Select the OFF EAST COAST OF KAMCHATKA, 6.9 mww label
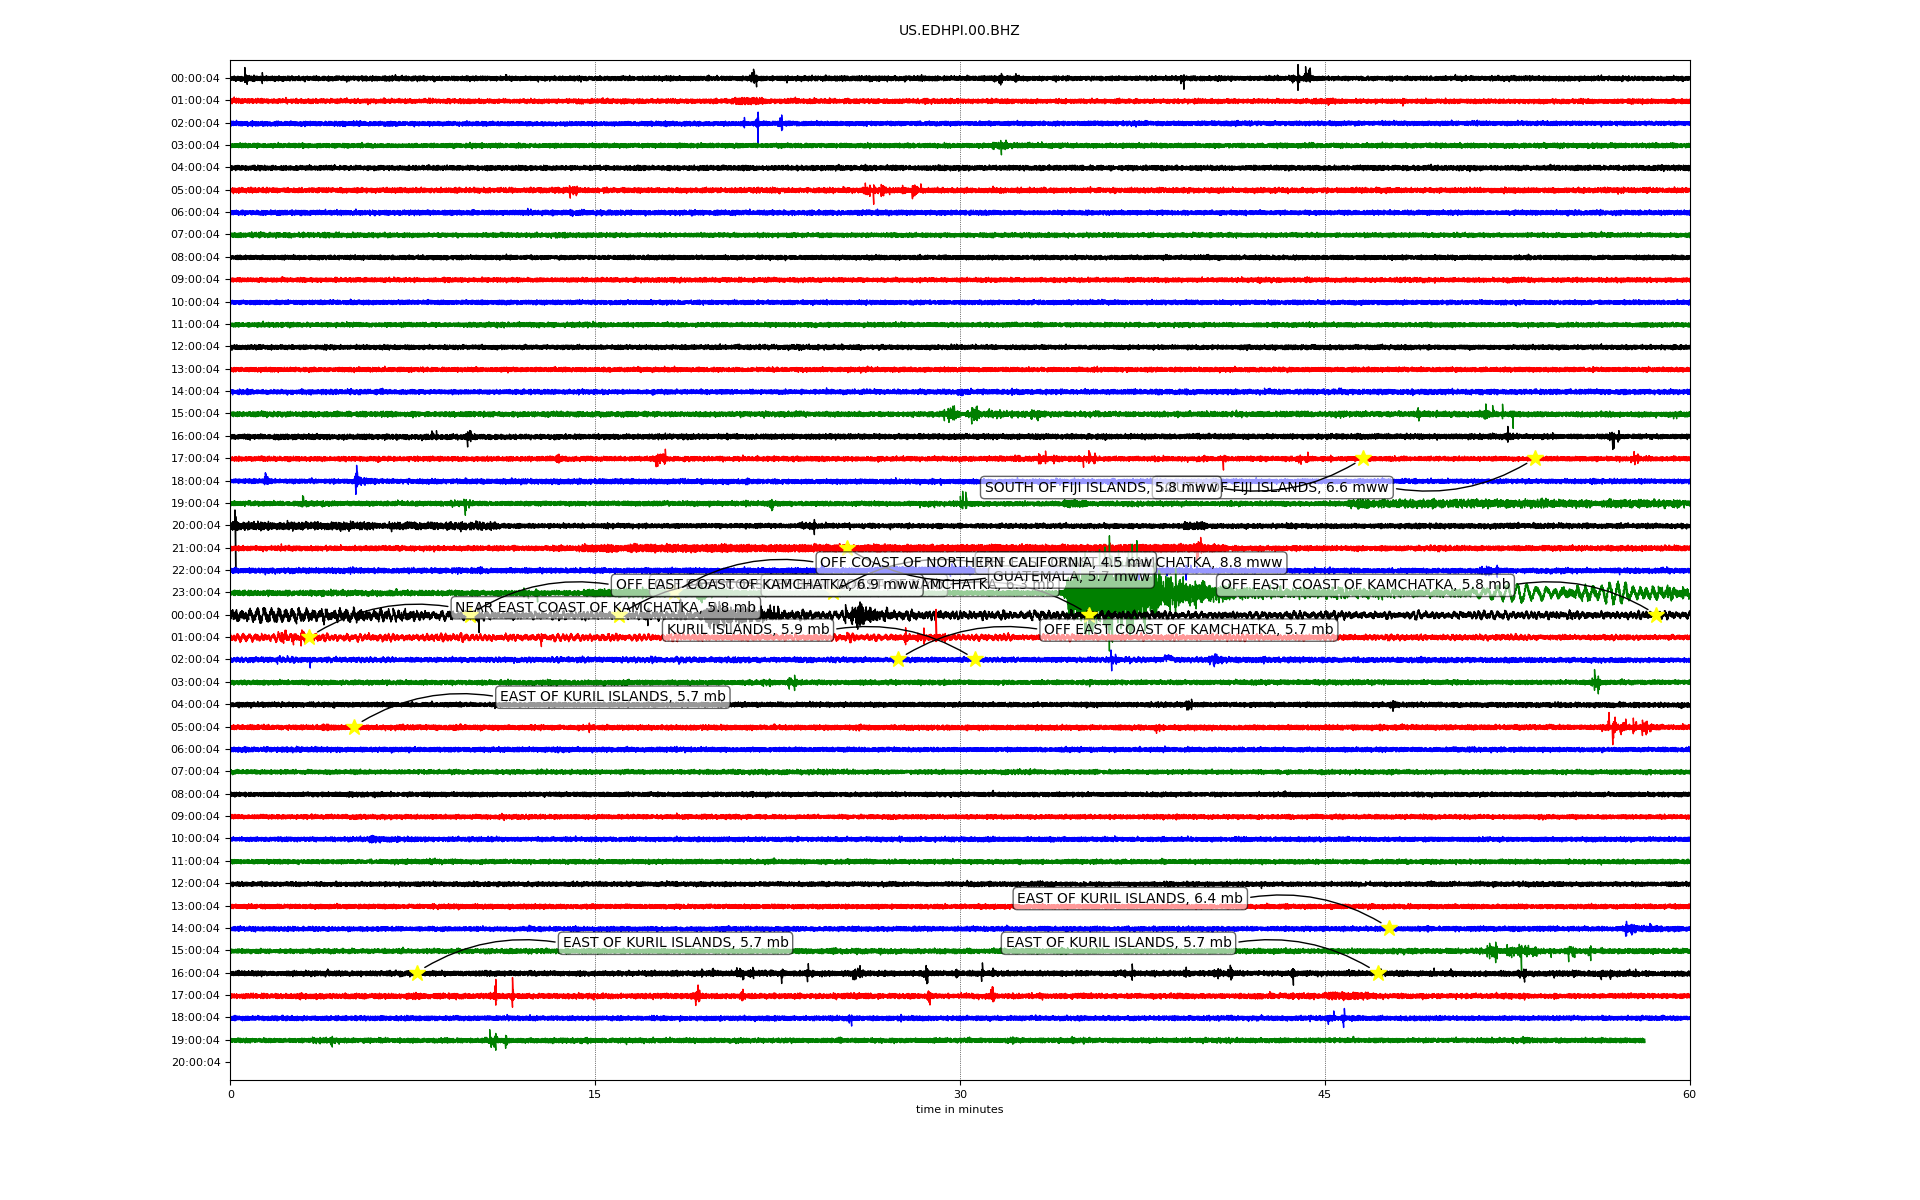Viewport: 1920px width, 1200px height. point(767,585)
